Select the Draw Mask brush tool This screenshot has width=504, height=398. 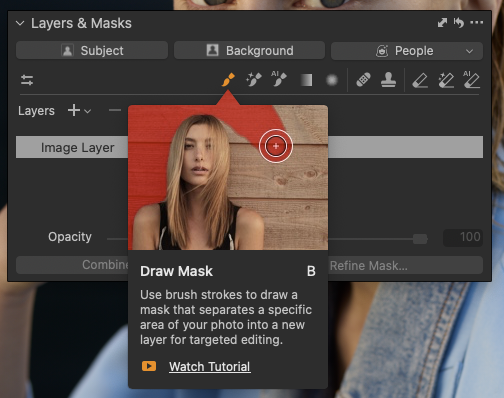point(228,80)
